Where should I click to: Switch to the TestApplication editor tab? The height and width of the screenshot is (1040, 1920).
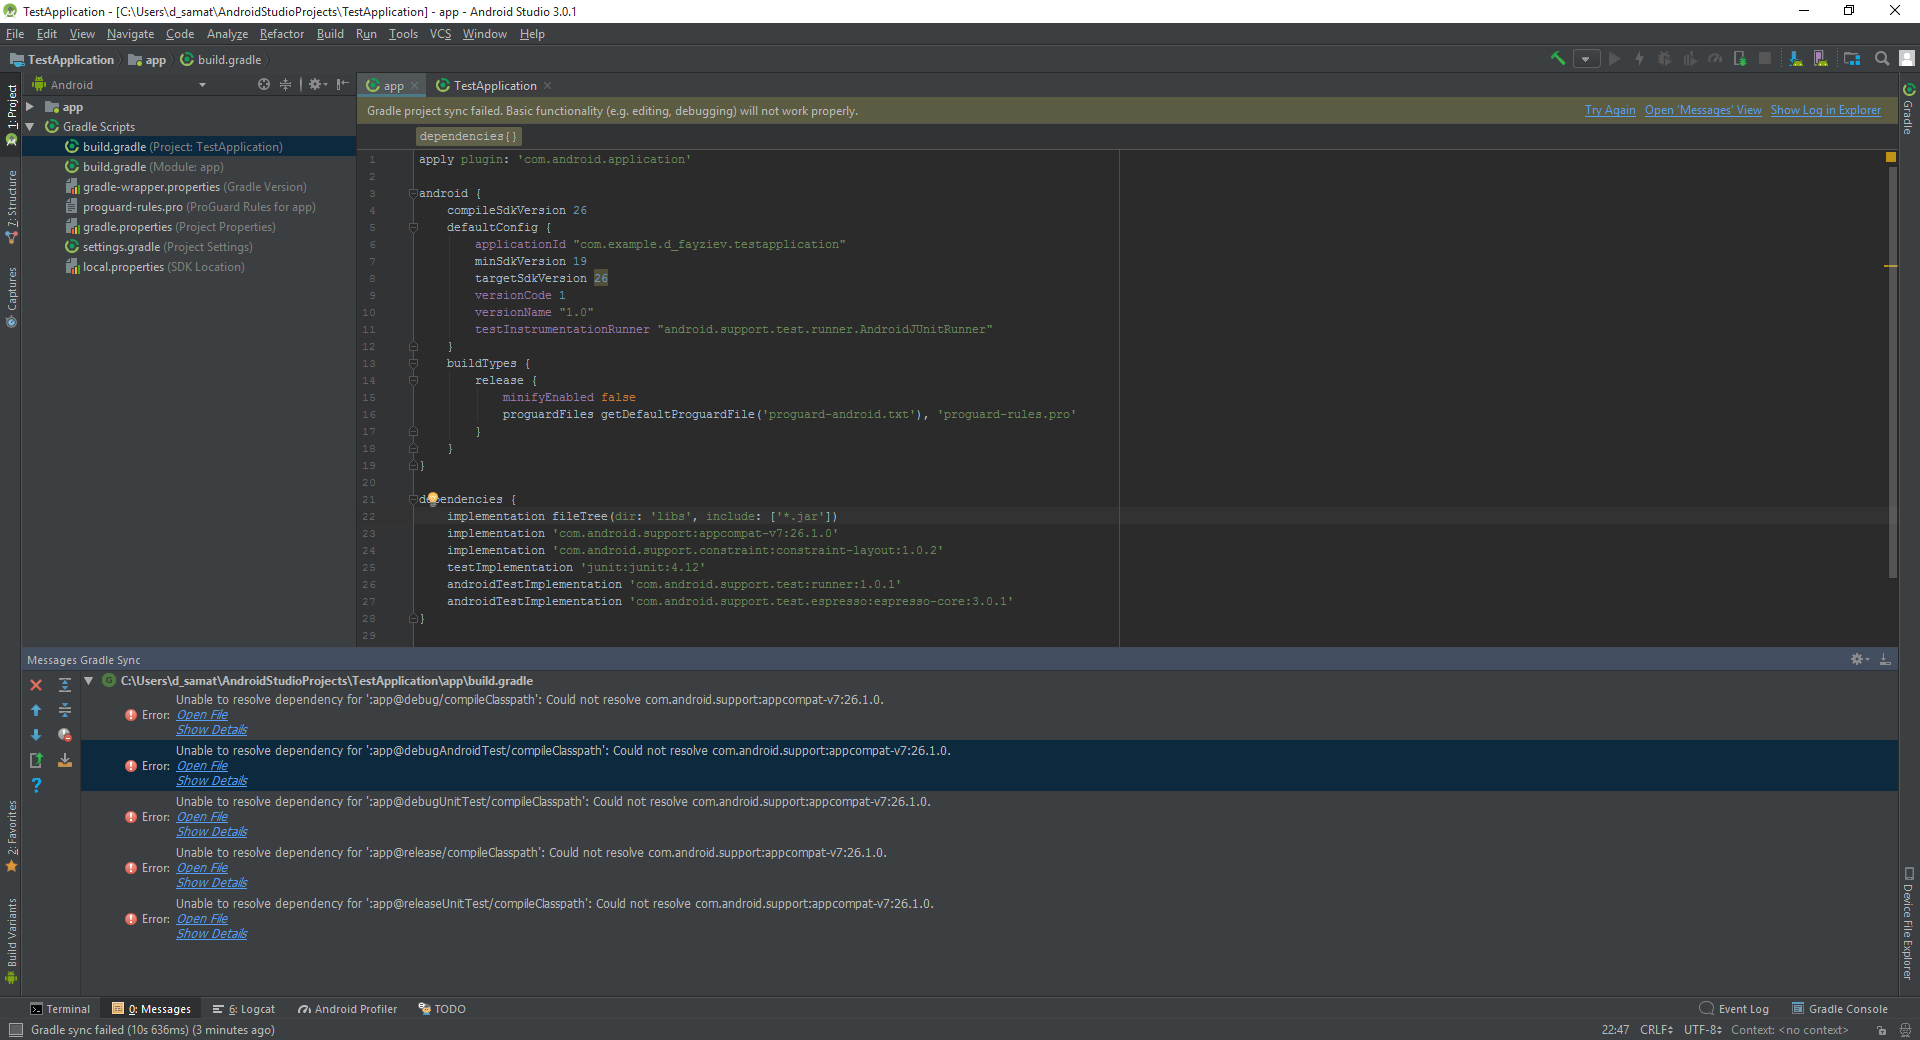pos(494,86)
